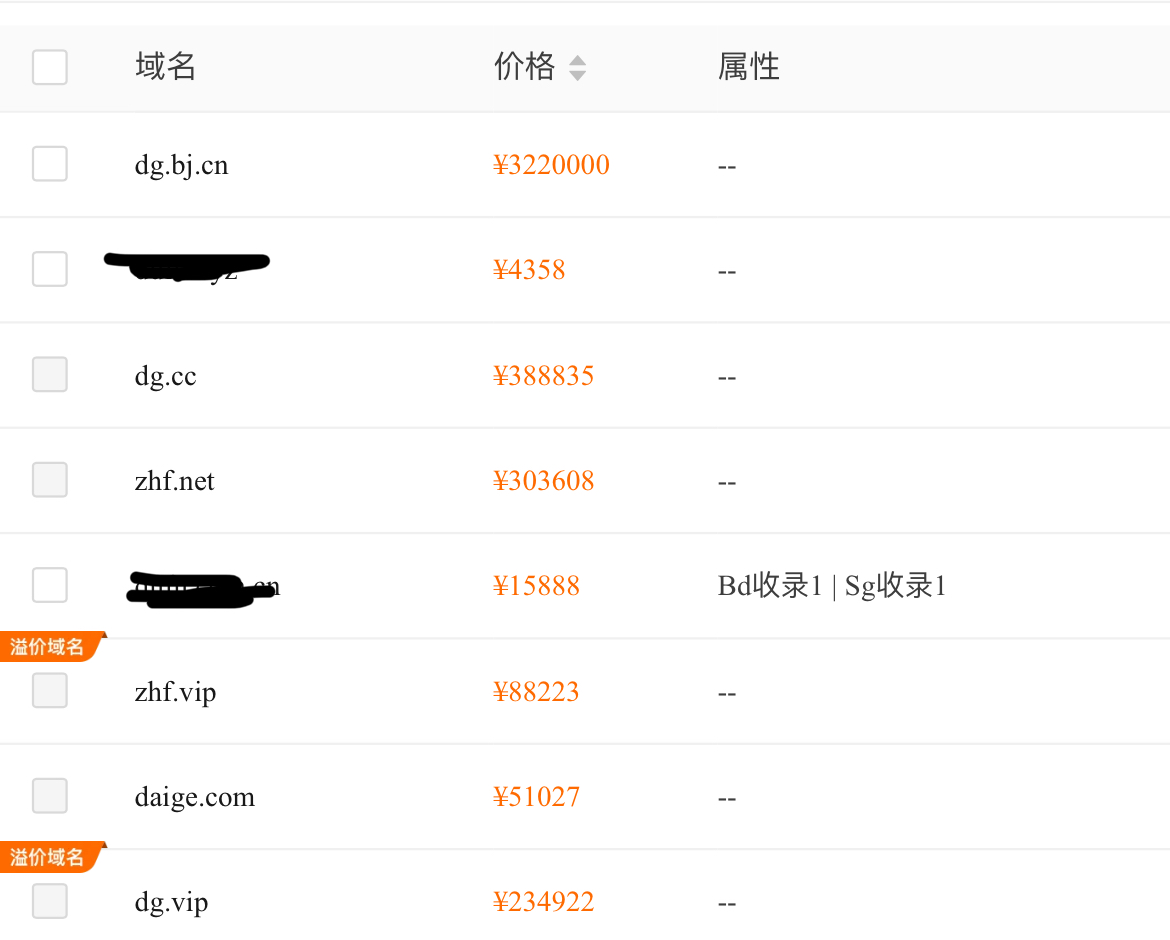This screenshot has width=1170, height=940.
Task: Open the daige.com domain listing
Action: pyautogui.click(x=194, y=797)
